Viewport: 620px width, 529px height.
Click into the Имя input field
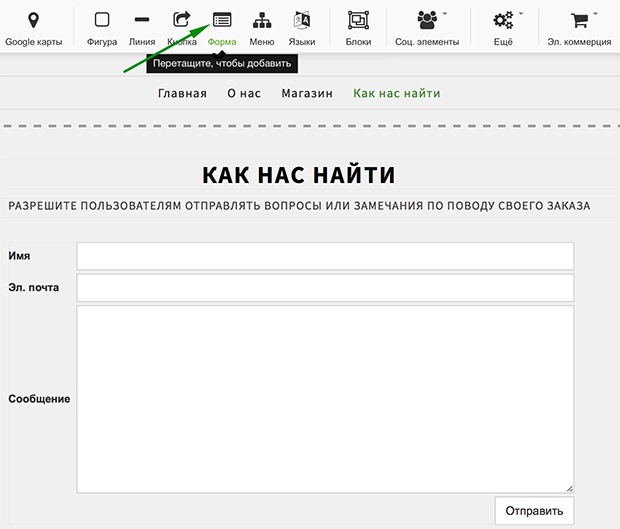pos(325,256)
